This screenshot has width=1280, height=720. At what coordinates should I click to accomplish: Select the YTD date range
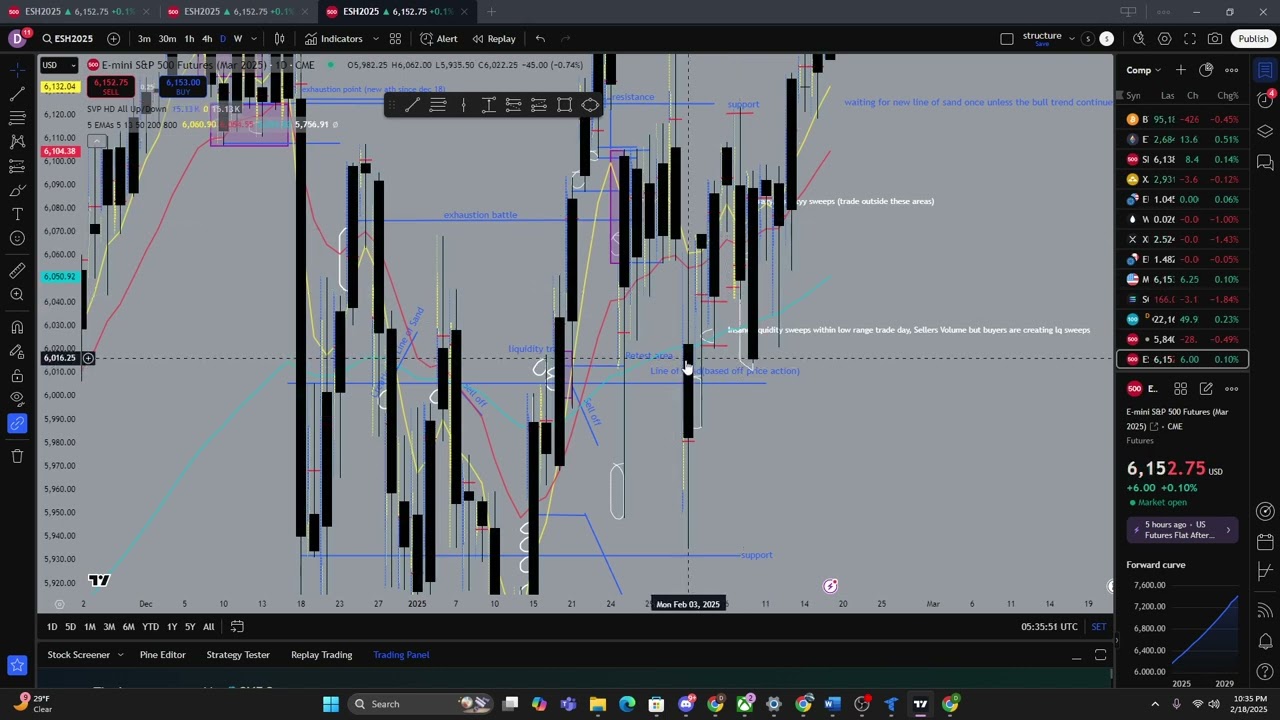pyautogui.click(x=150, y=627)
